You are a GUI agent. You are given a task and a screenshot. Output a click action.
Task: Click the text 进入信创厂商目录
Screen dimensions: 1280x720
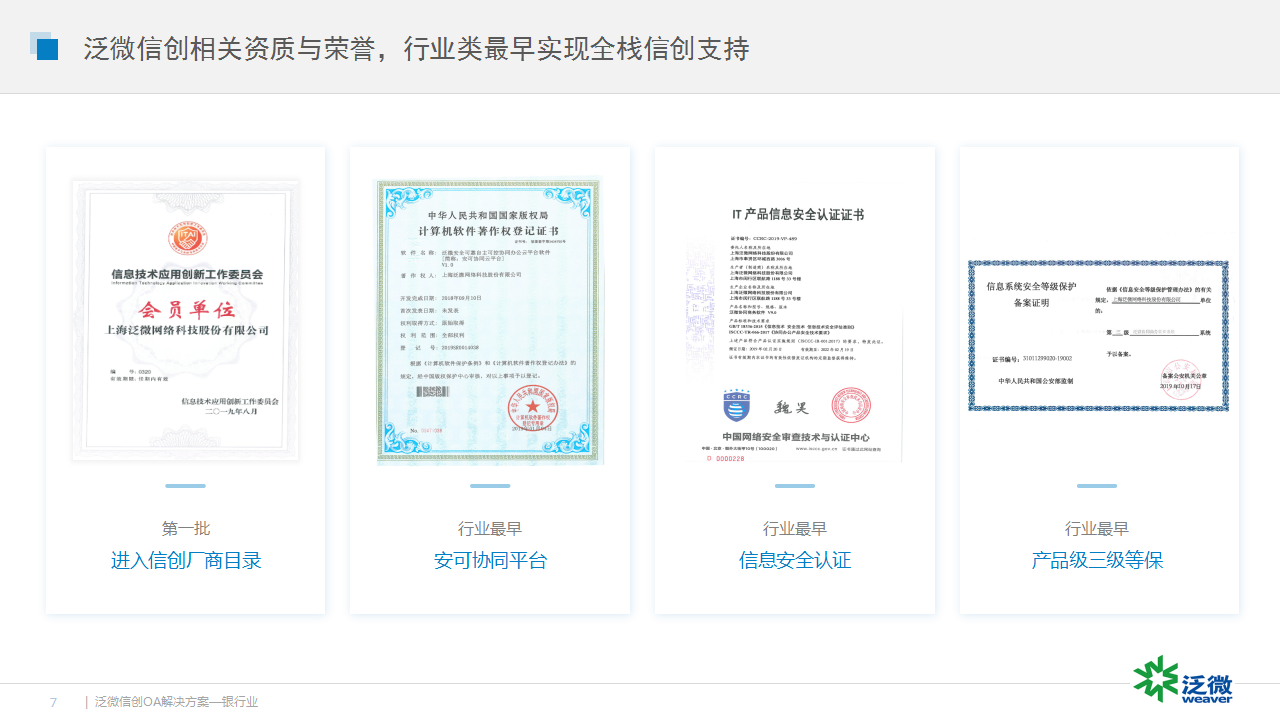pyautogui.click(x=186, y=560)
